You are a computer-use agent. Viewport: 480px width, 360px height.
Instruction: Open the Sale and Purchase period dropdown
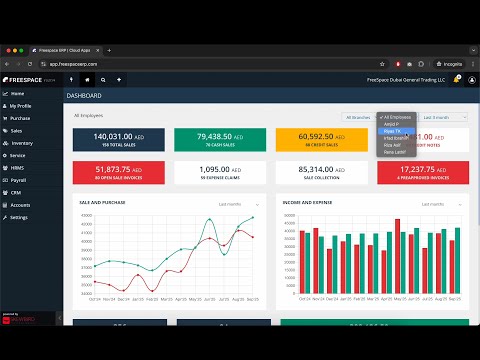pyautogui.click(x=238, y=204)
